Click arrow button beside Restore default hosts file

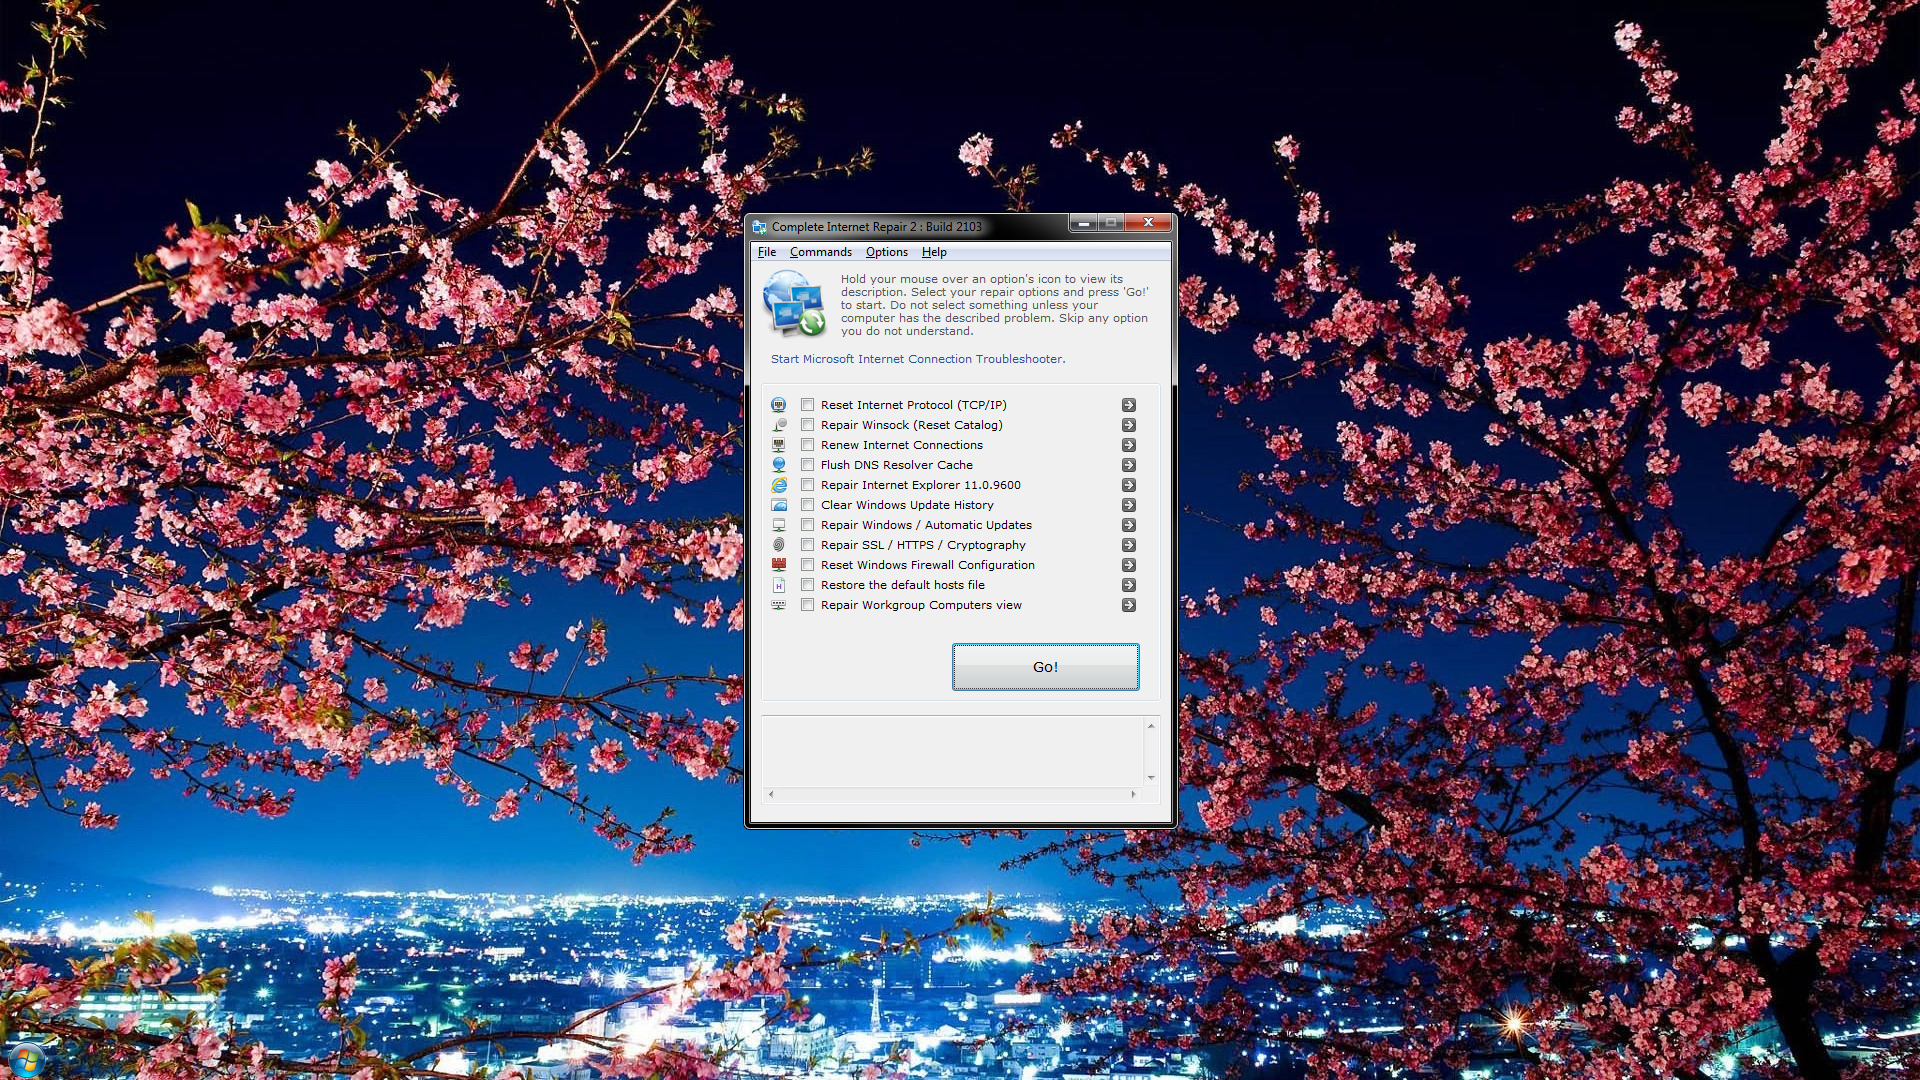click(x=1128, y=585)
